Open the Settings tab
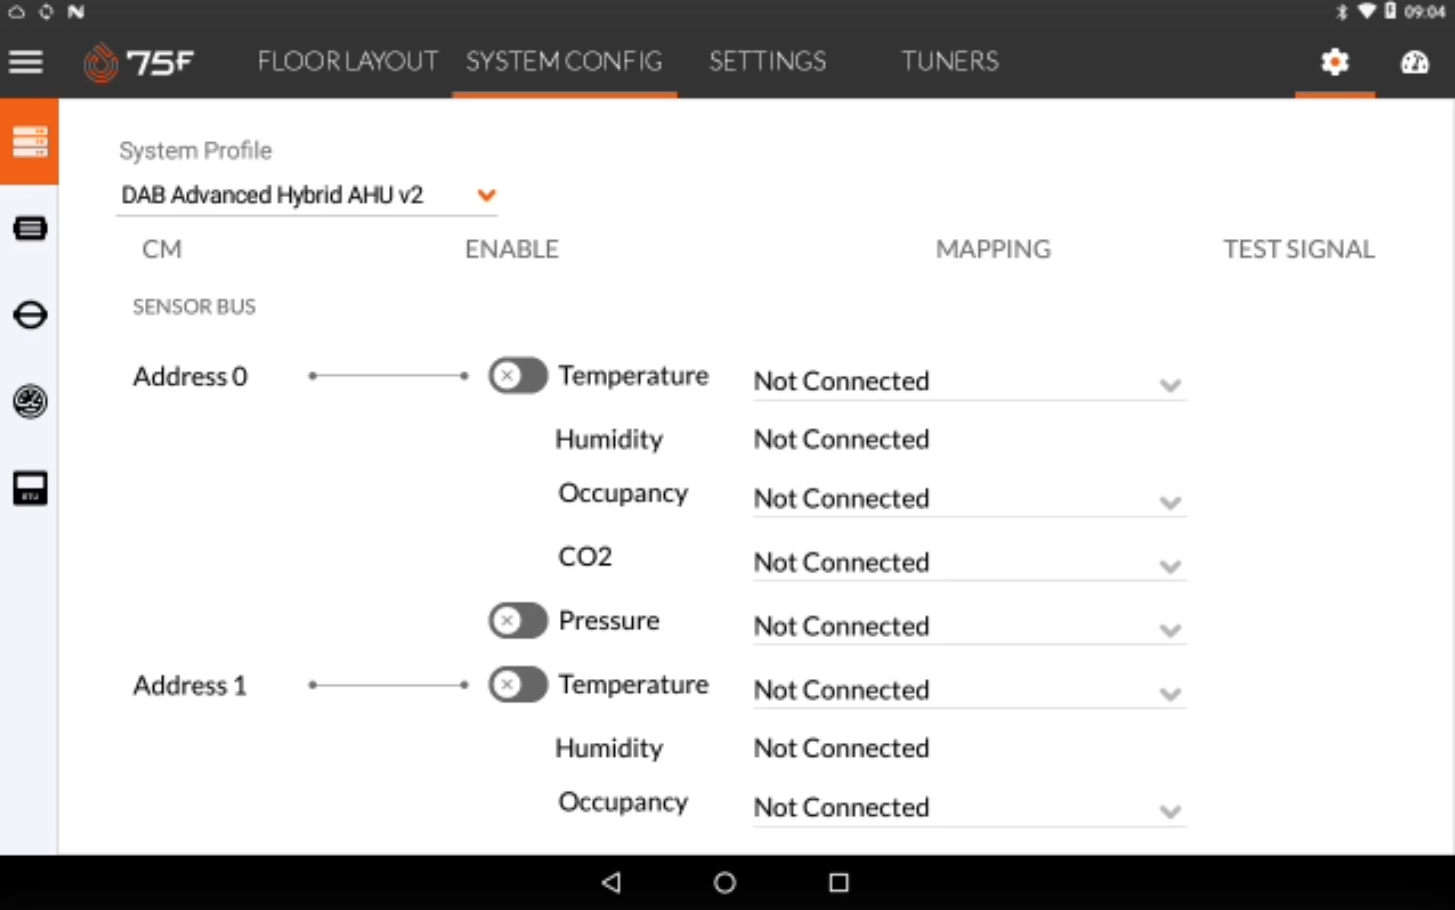The image size is (1455, 910). click(768, 62)
